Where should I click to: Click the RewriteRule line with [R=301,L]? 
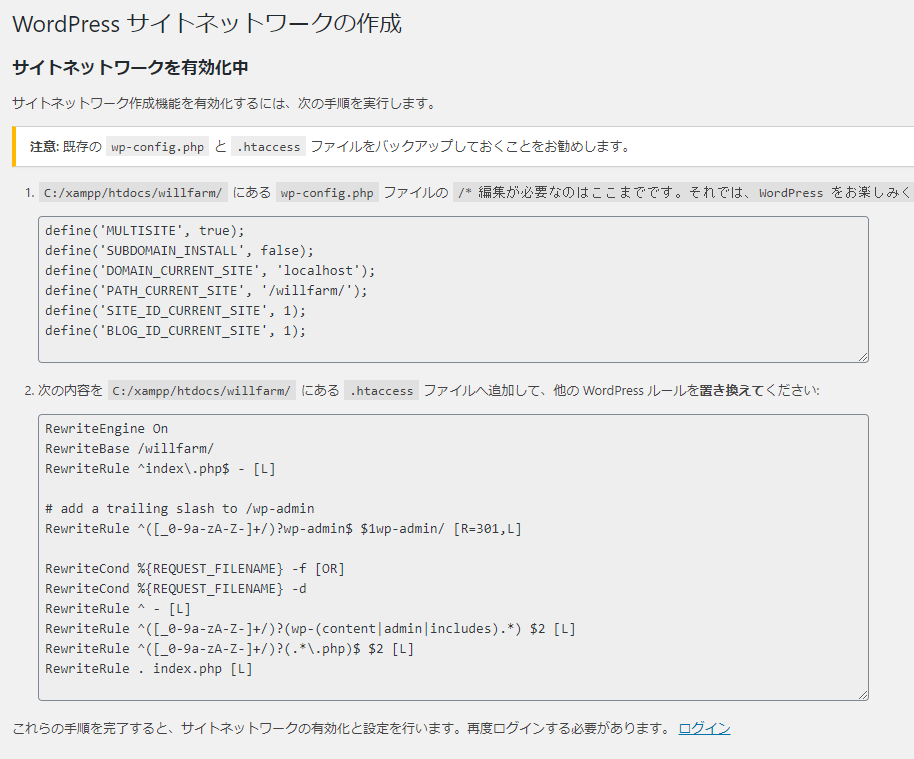tap(283, 529)
